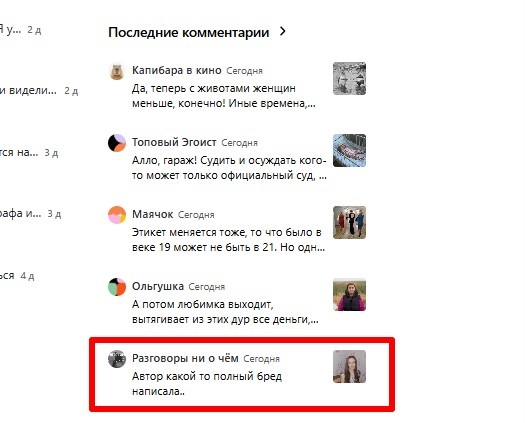Expand Последние комментарии chevron arrow
The image size is (525, 423).
283,31
